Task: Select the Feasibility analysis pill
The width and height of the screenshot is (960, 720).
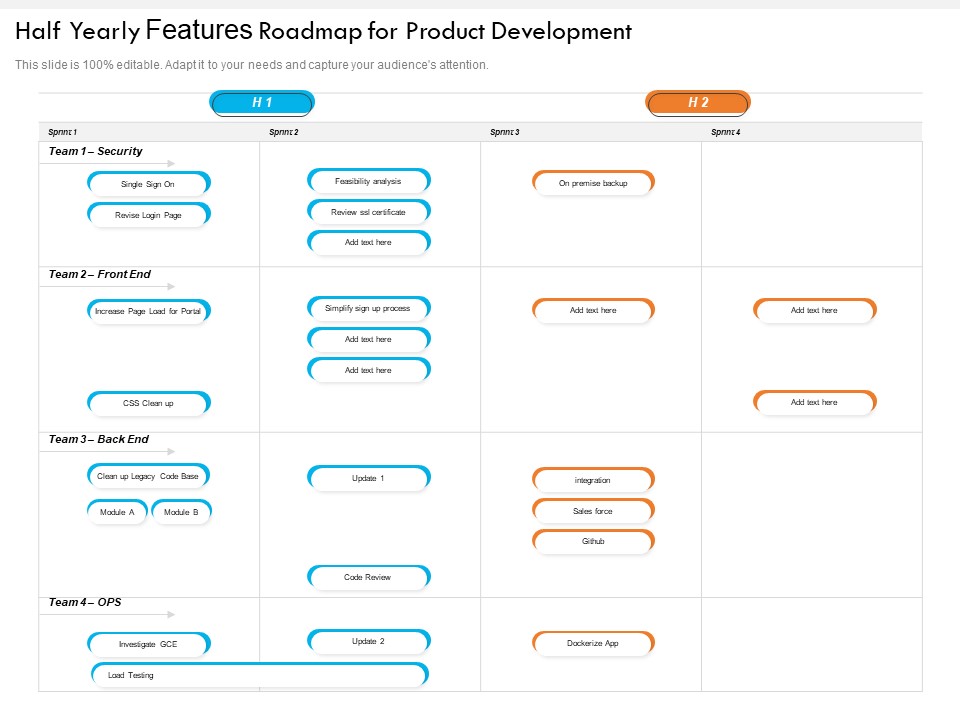Action: pyautogui.click(x=369, y=181)
